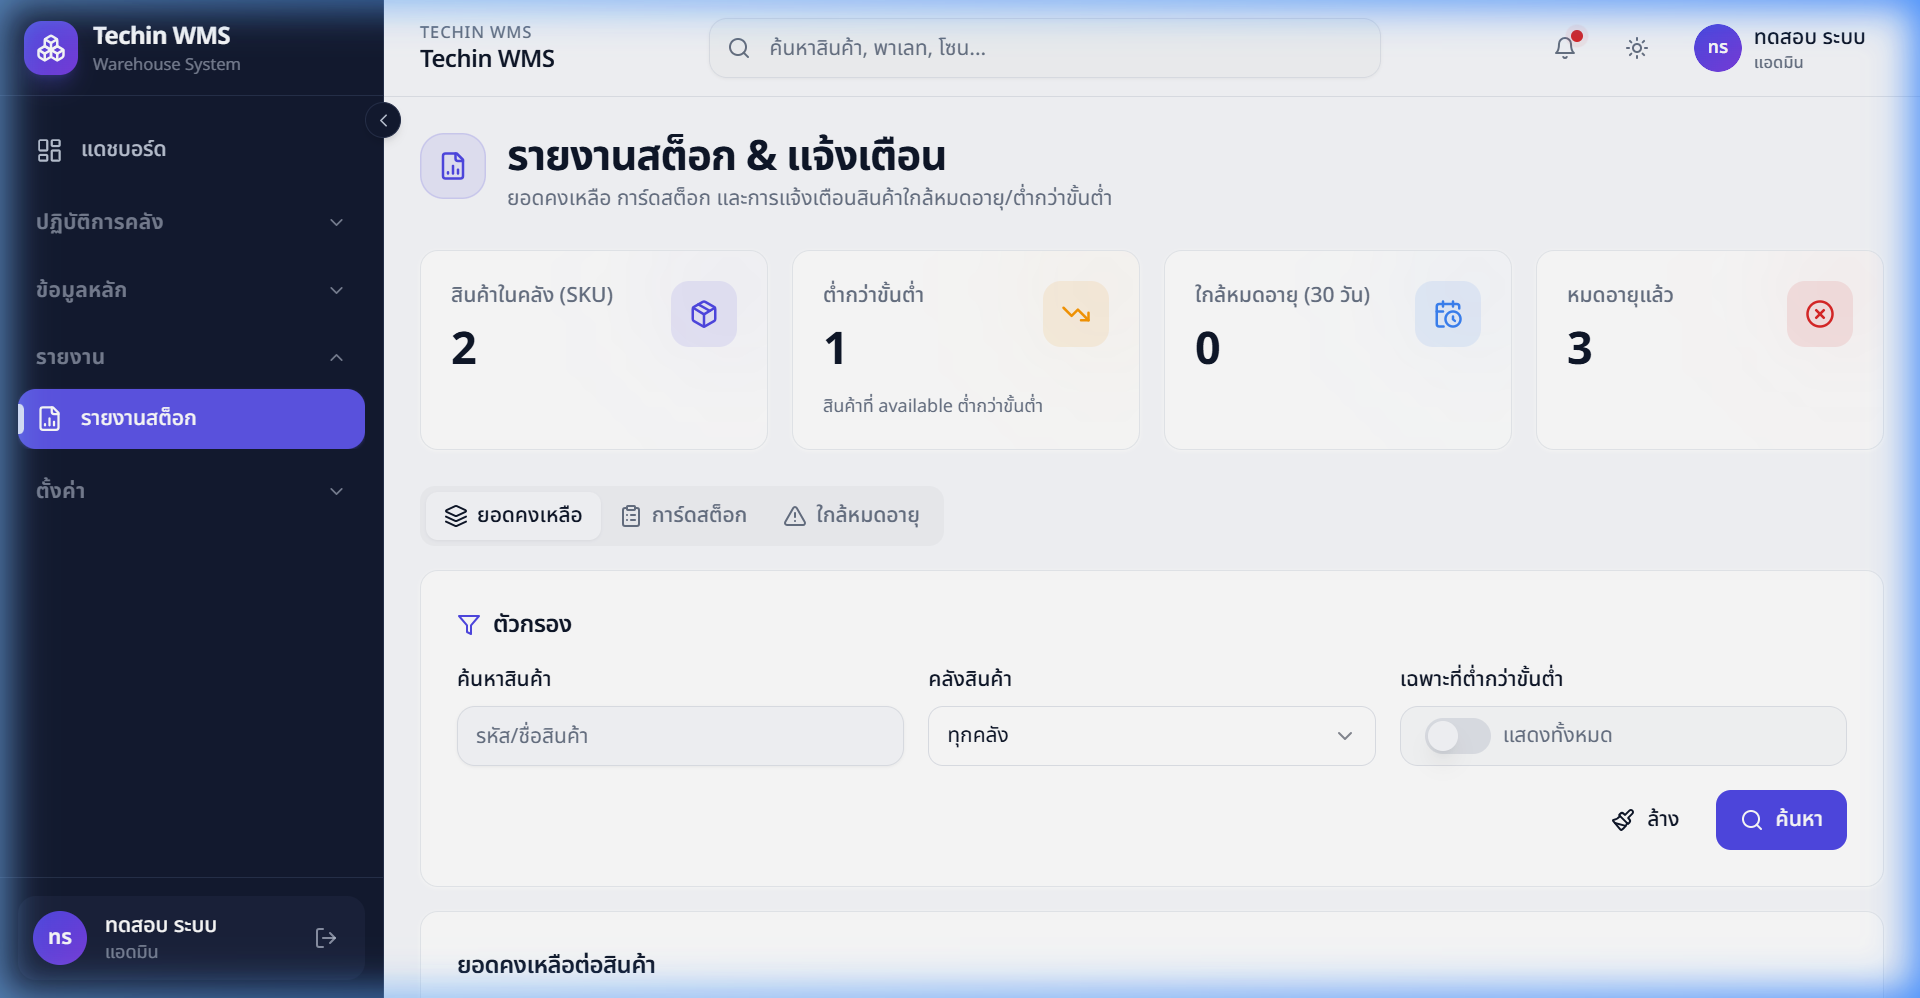The width and height of the screenshot is (1920, 998).
Task: Switch to the ใกล้หมดอายุ tab
Action: point(852,516)
